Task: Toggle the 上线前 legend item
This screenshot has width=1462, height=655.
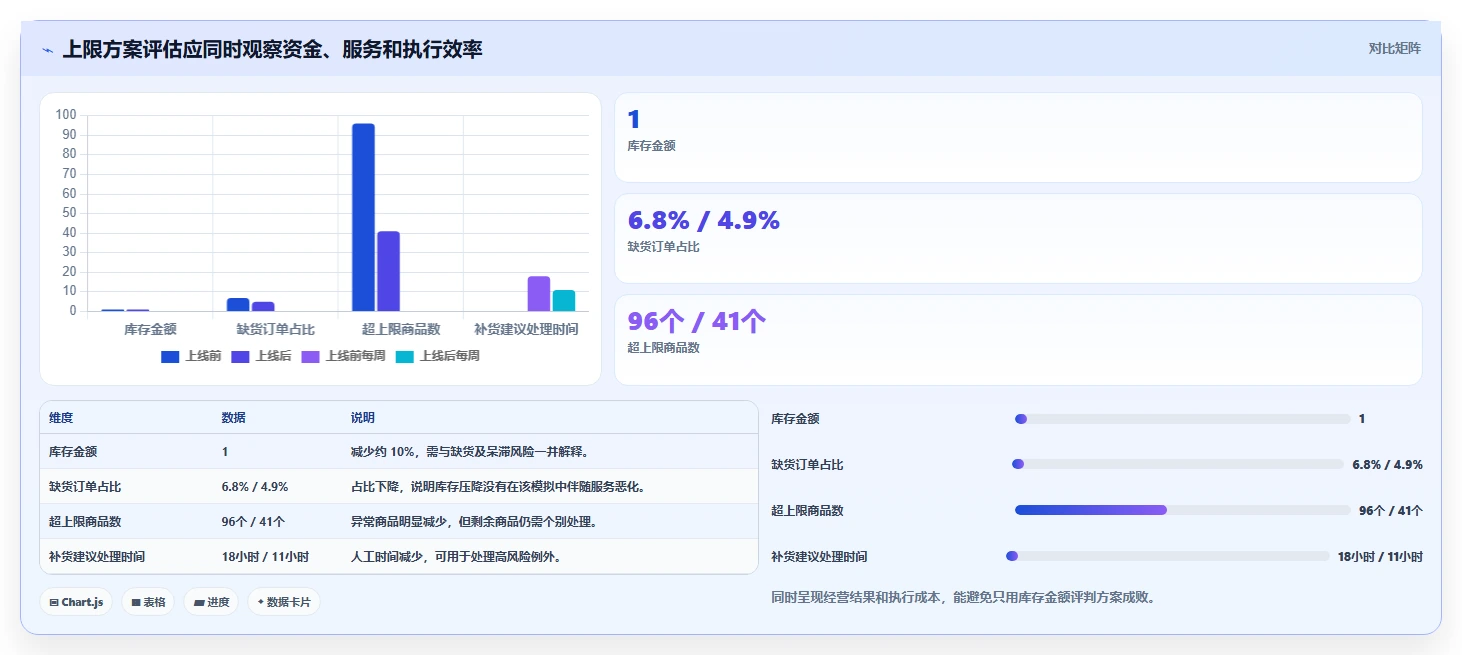Action: coord(191,356)
